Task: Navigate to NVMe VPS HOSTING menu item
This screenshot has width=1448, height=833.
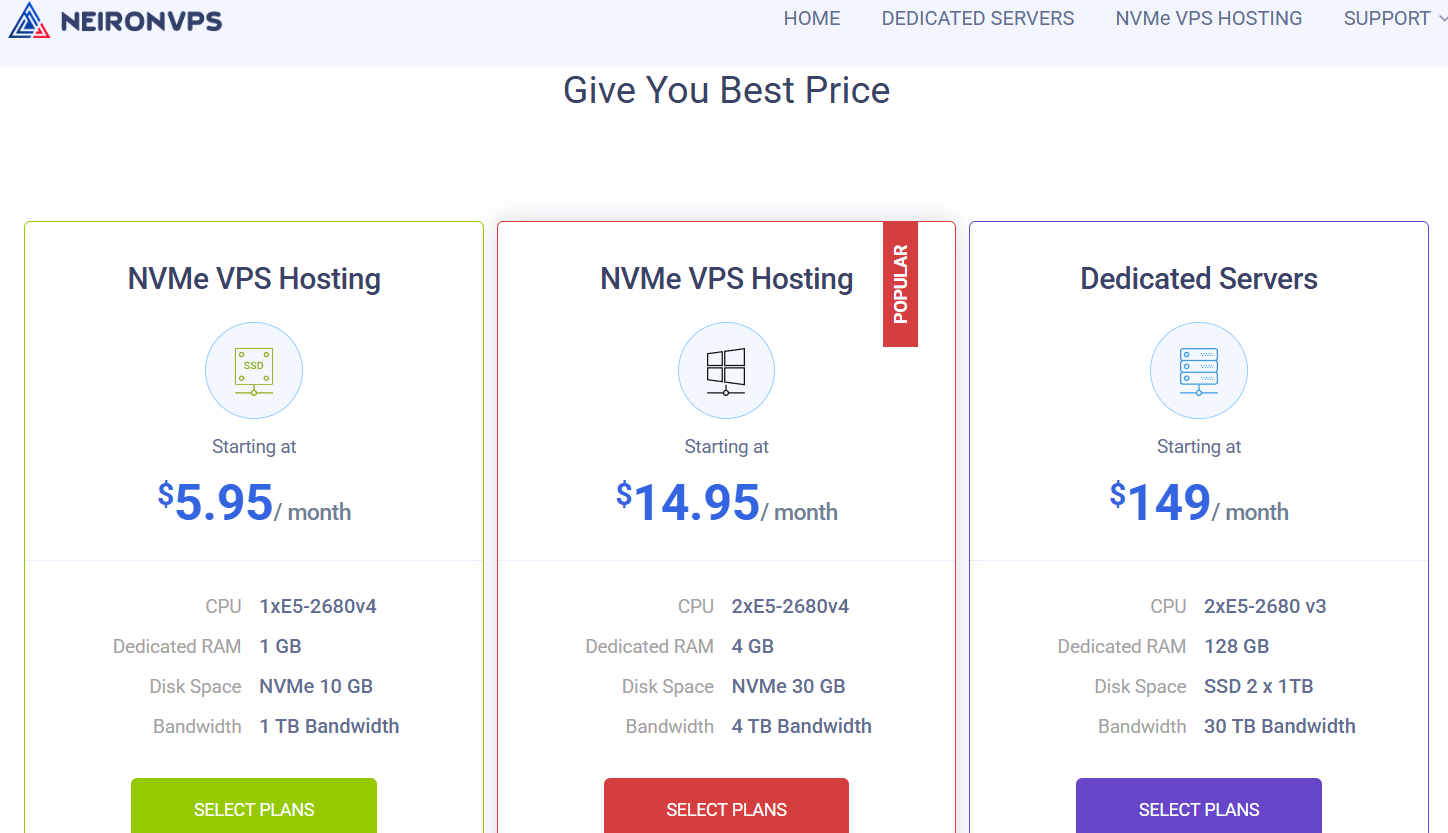Action: [x=1207, y=18]
